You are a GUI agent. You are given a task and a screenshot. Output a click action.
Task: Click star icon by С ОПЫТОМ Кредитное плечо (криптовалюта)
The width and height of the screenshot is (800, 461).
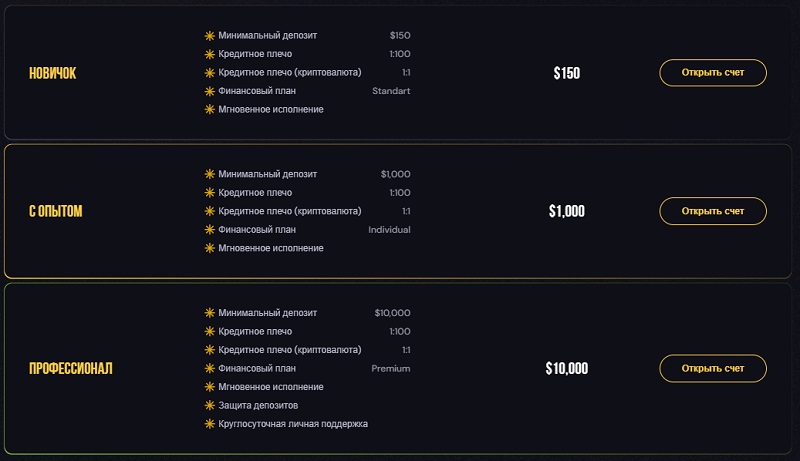pos(210,211)
